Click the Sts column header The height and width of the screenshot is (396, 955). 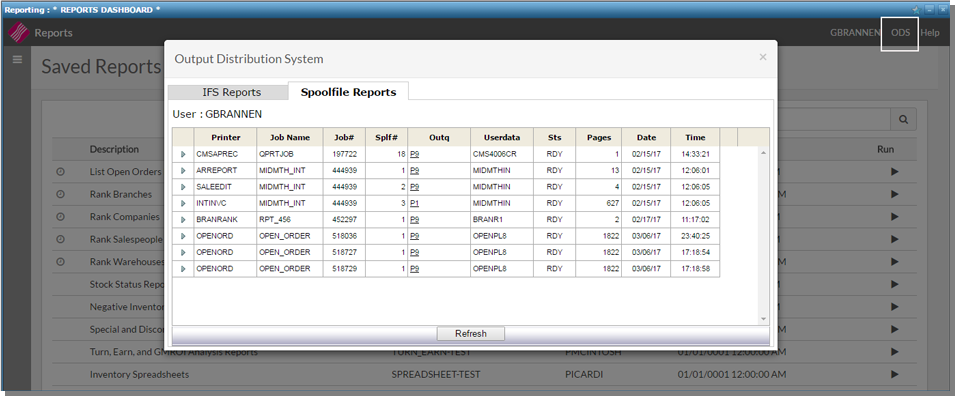pyautogui.click(x=554, y=138)
